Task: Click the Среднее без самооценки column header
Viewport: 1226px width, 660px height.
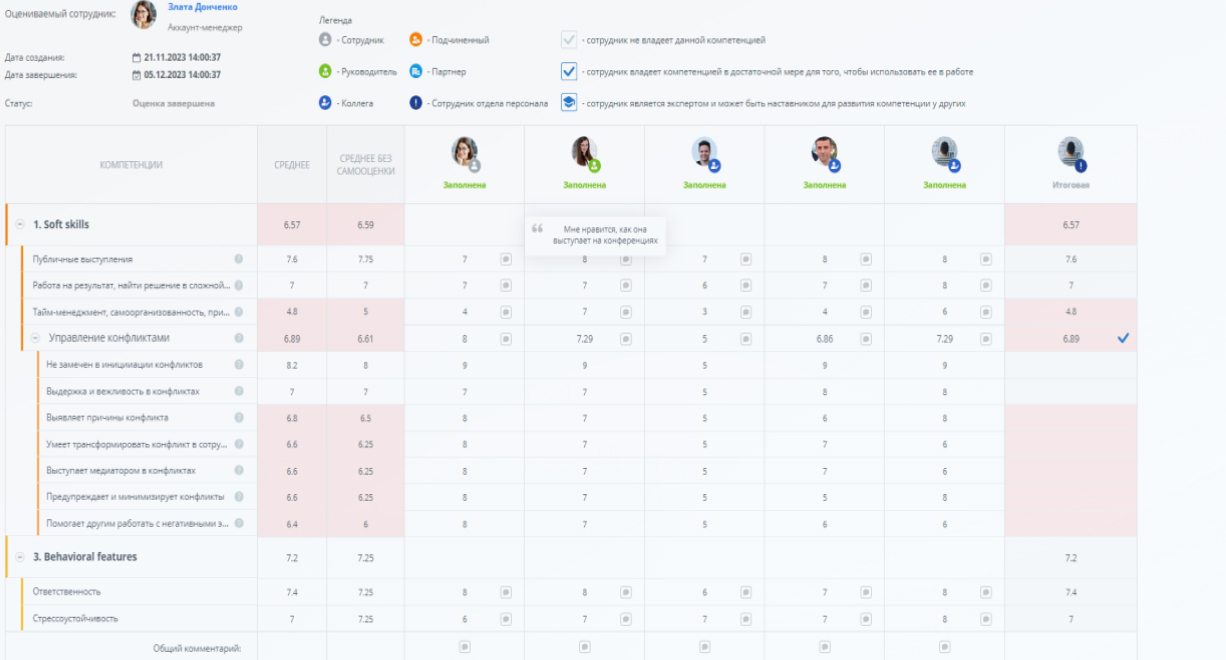Action: point(366,165)
